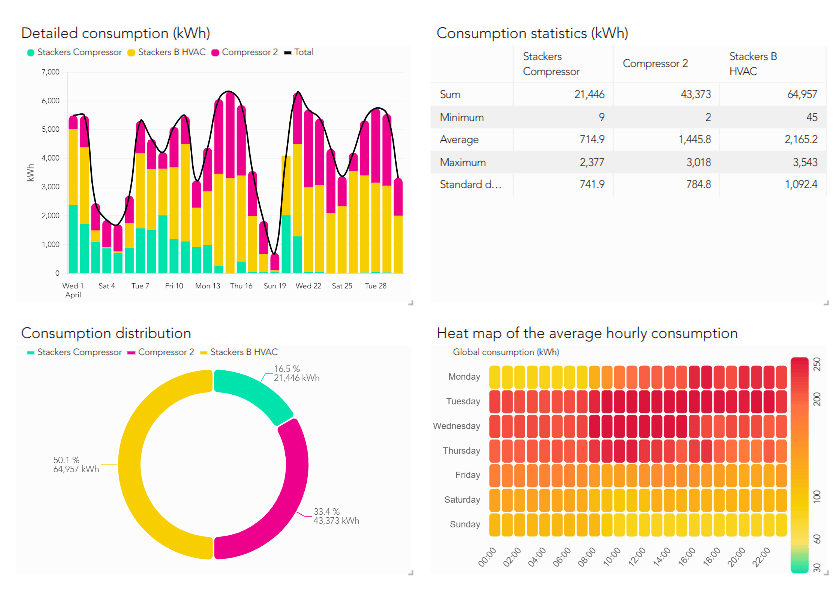
Task: Click the Tuesday row label in heat map
Action: pos(463,401)
